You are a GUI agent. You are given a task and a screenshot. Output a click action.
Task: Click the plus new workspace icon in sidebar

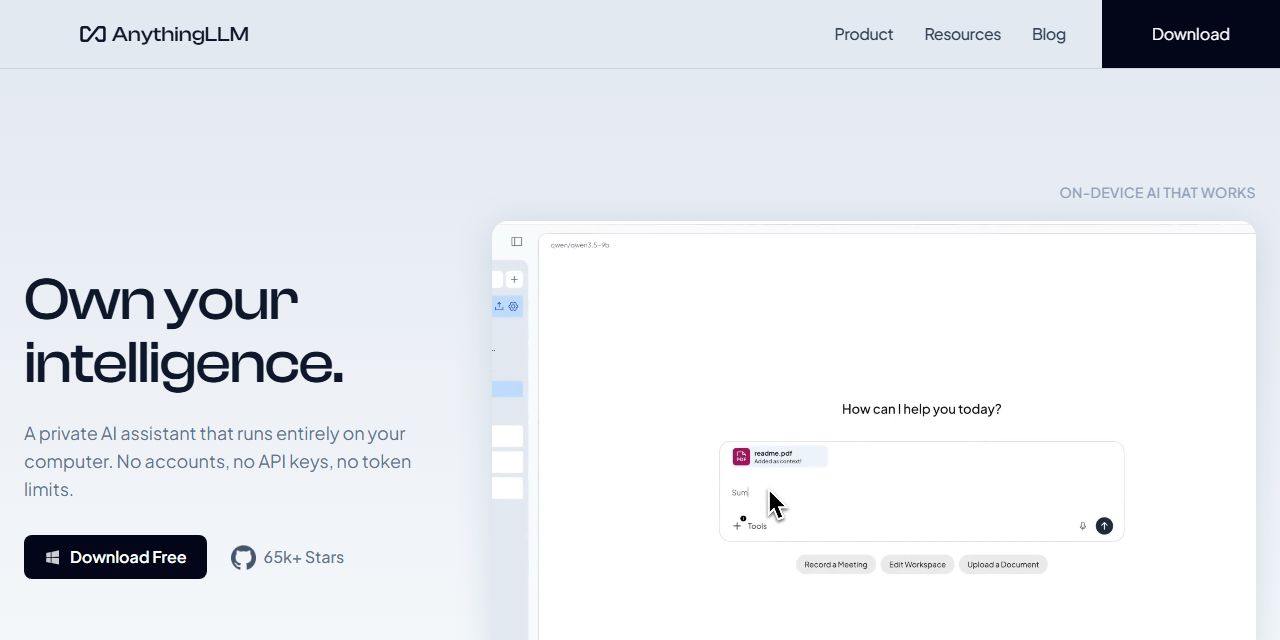tap(514, 280)
